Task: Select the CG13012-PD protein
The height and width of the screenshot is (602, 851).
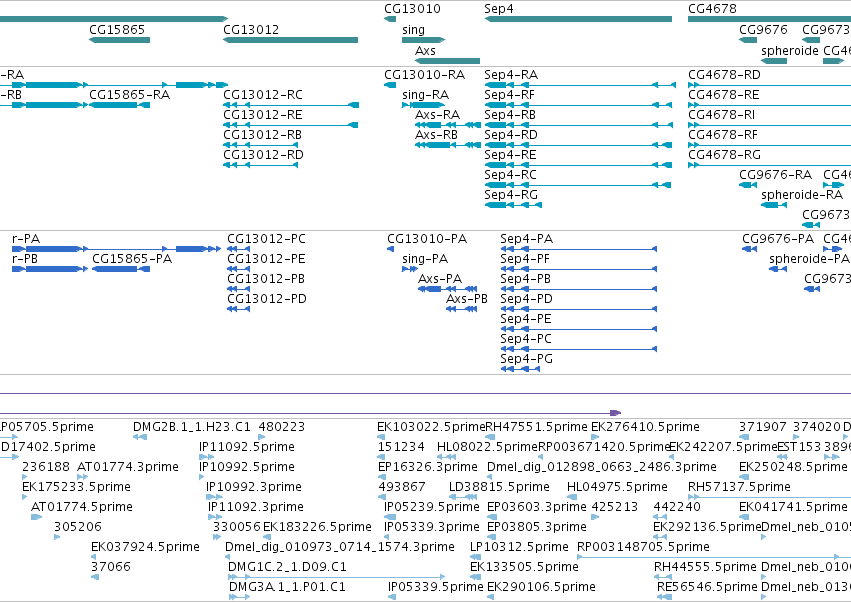Action: coord(238,309)
